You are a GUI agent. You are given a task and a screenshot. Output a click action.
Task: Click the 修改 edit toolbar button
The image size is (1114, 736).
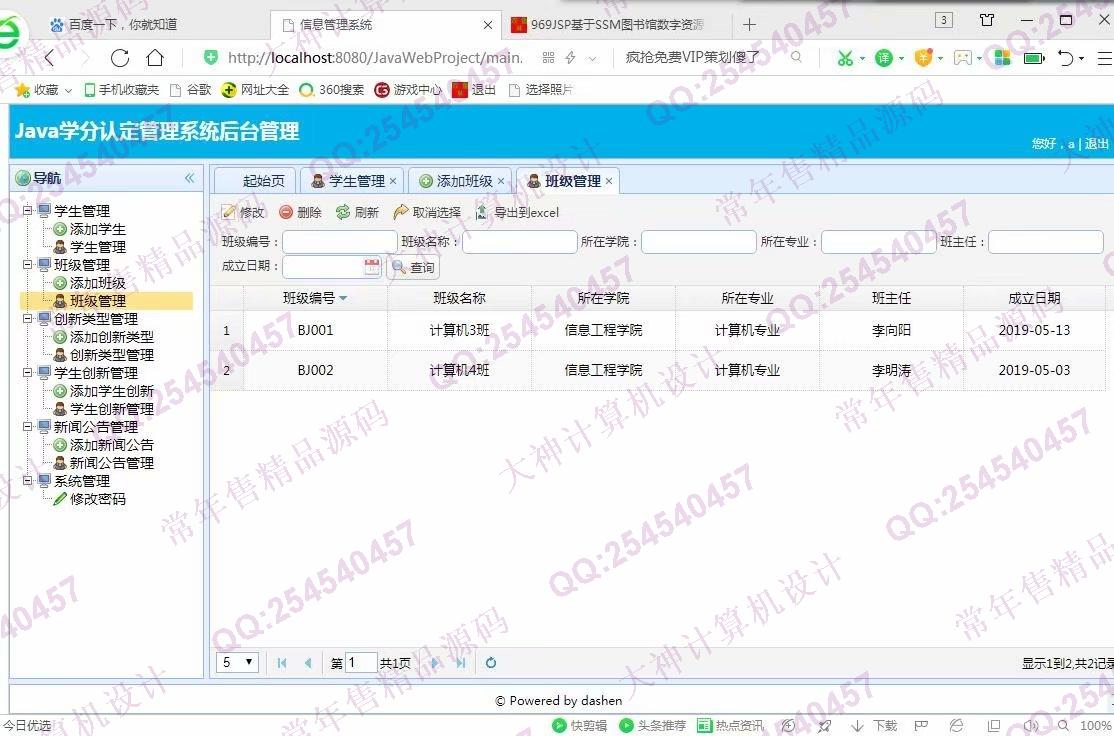pos(243,212)
